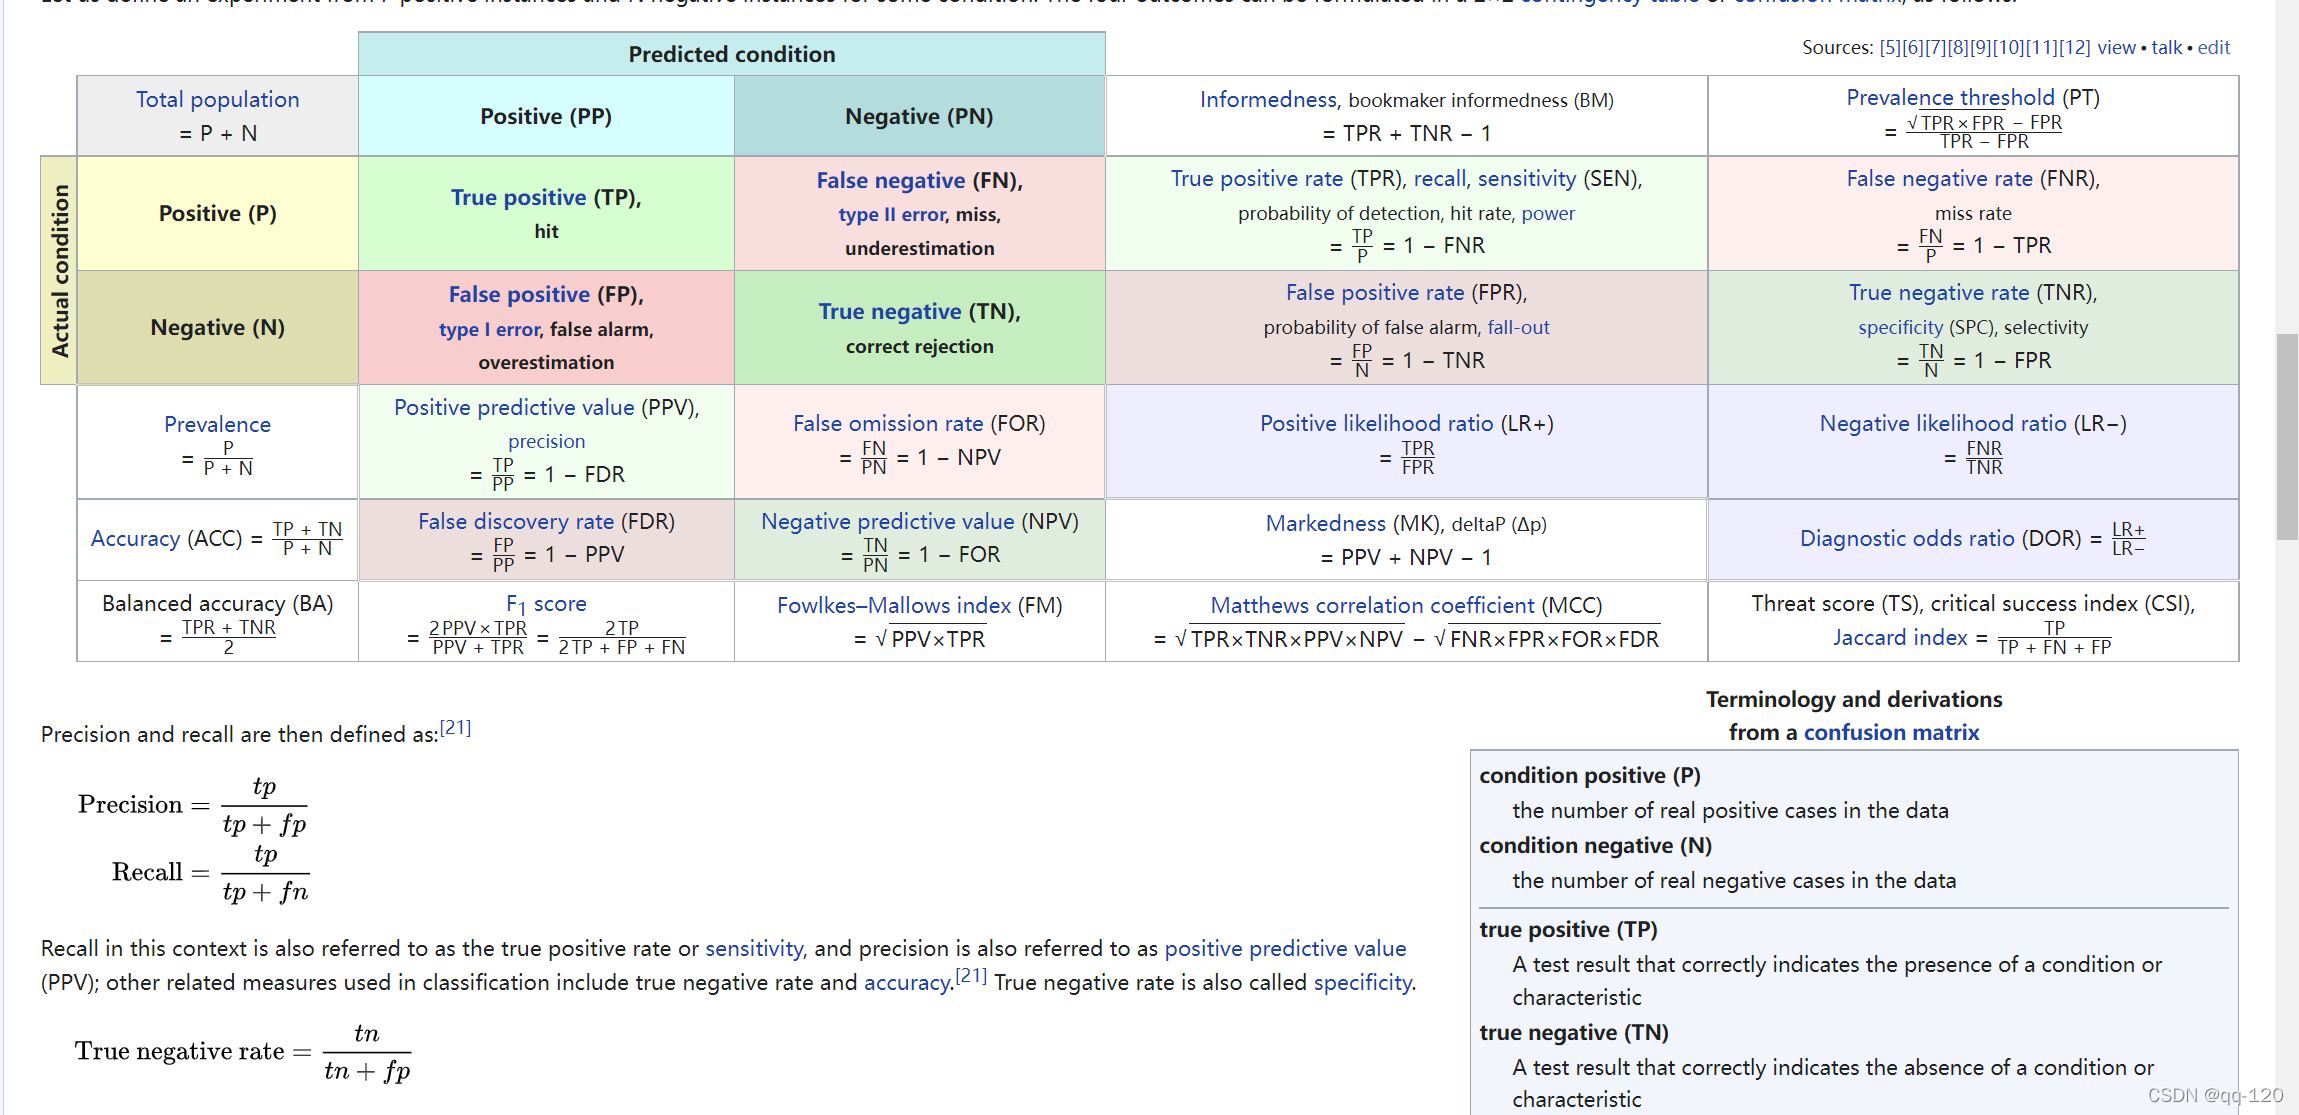Image resolution: width=2299 pixels, height=1115 pixels.
Task: Click the Diagnostic odds ratio link
Action: [1906, 538]
